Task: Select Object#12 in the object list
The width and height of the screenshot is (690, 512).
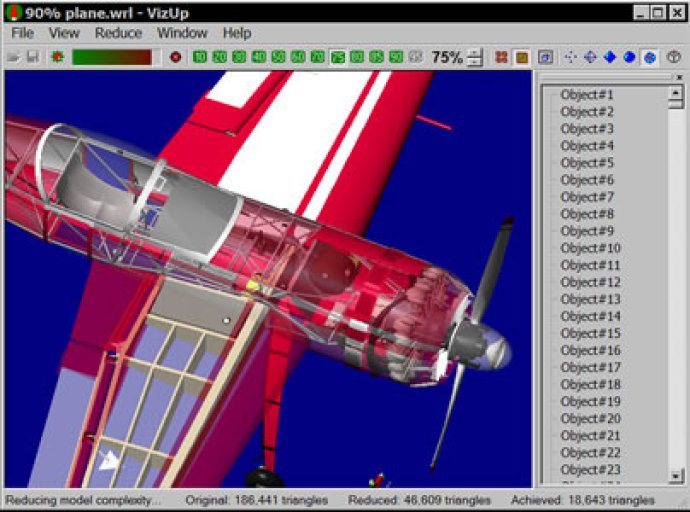Action: pos(590,282)
